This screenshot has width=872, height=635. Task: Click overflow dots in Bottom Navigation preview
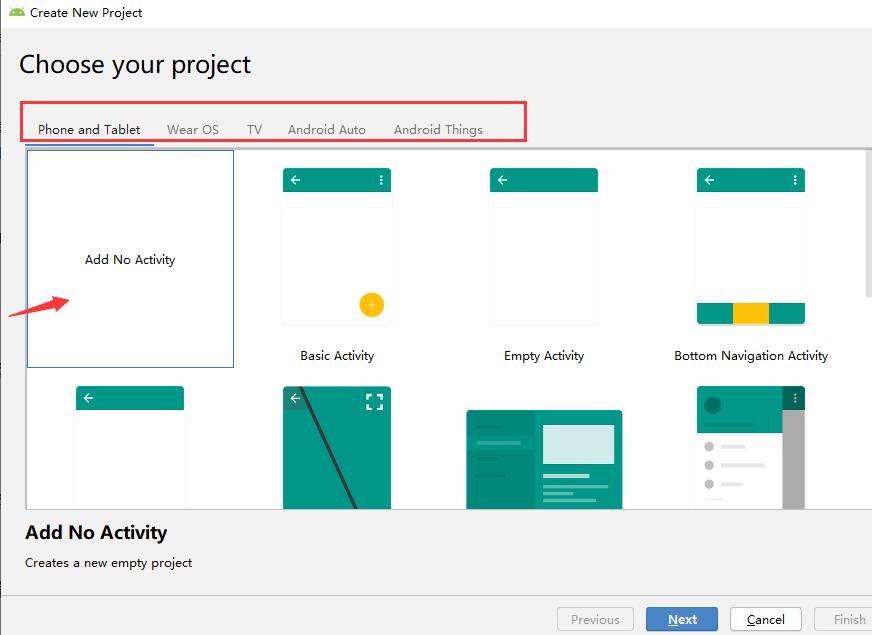tap(795, 180)
